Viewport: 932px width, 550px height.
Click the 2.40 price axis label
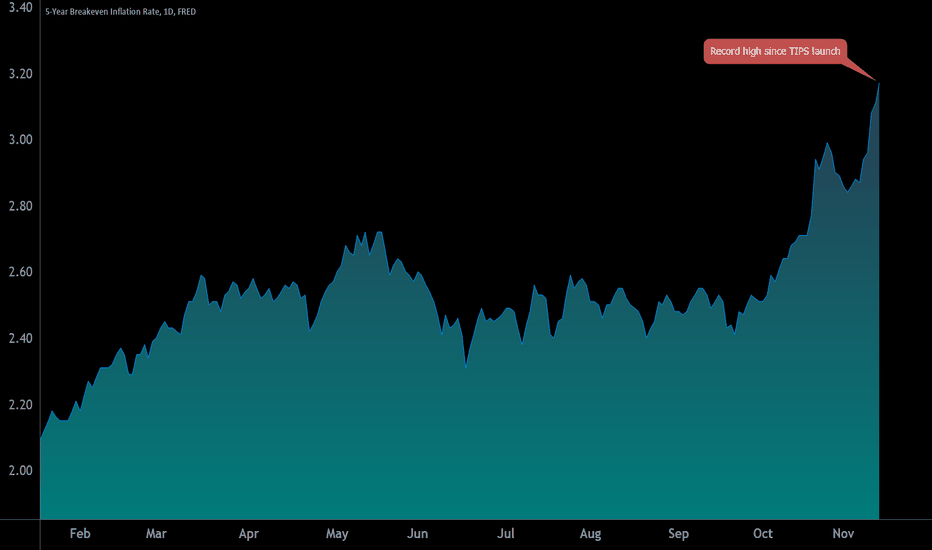click(21, 338)
